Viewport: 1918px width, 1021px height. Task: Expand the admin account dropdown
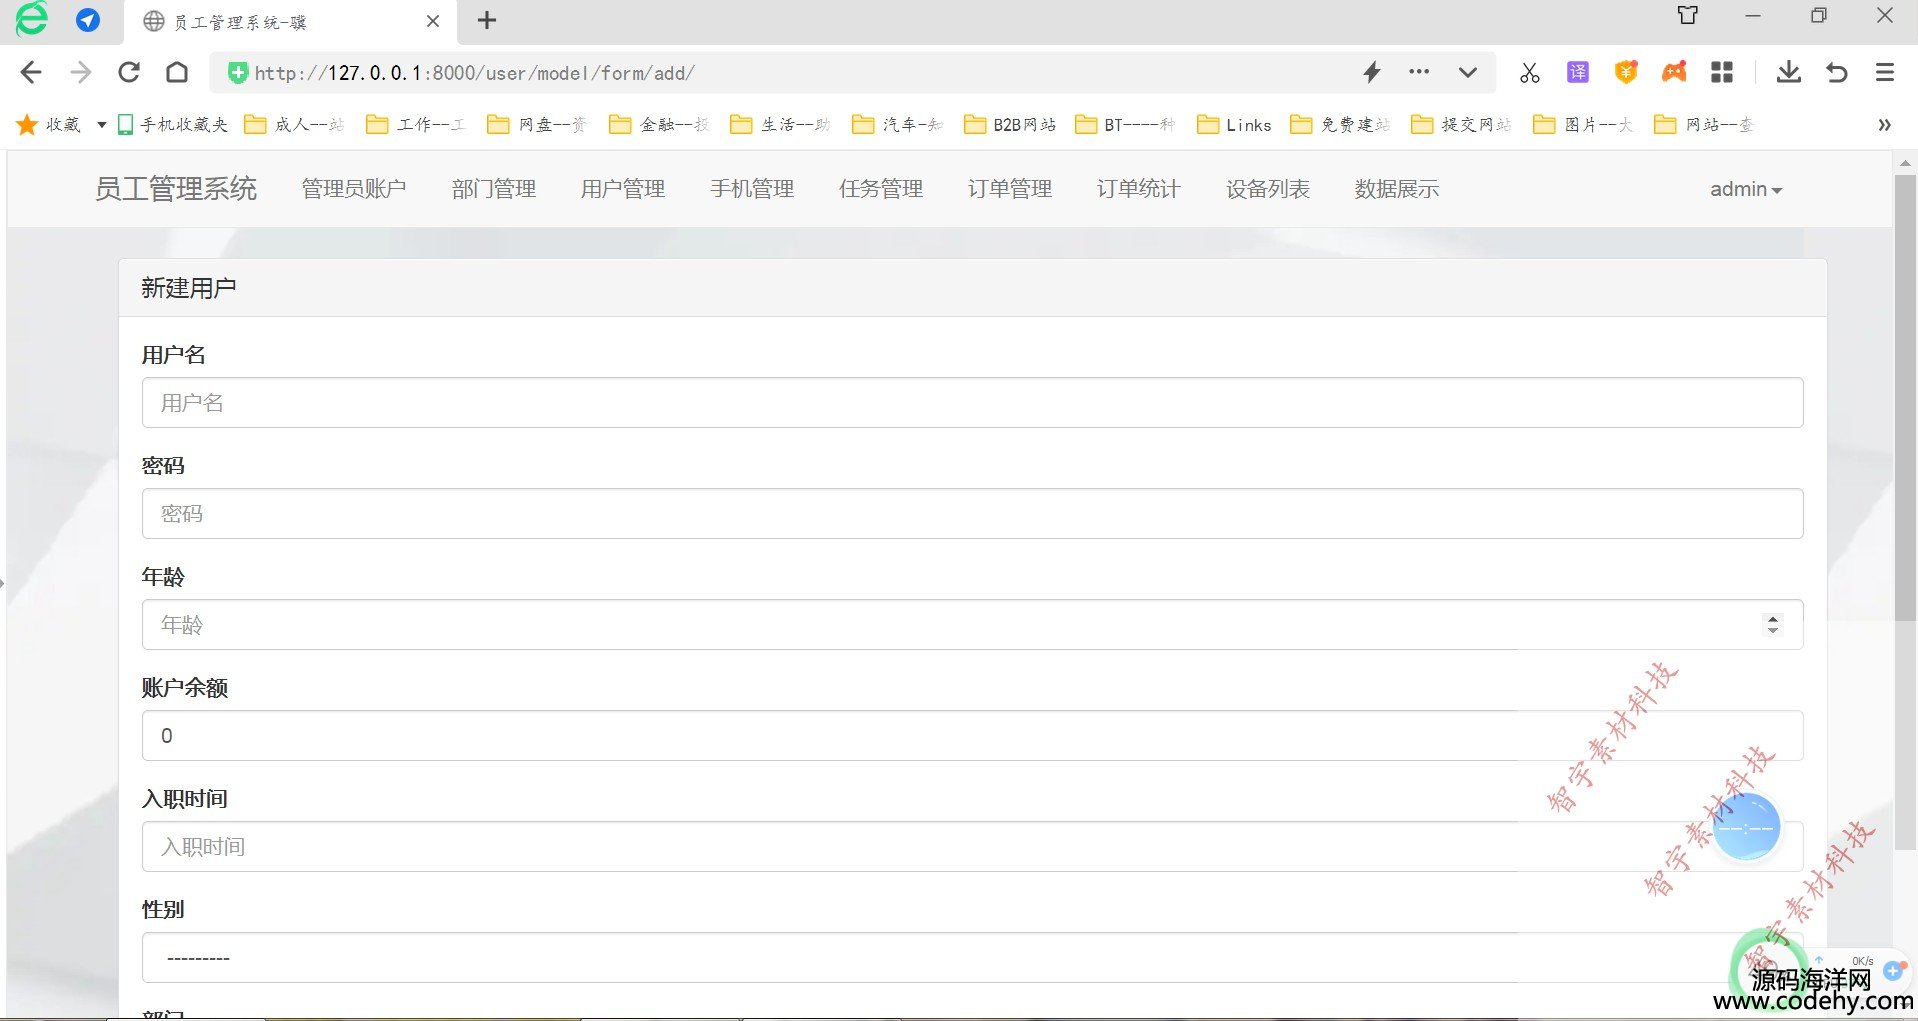[1745, 189]
